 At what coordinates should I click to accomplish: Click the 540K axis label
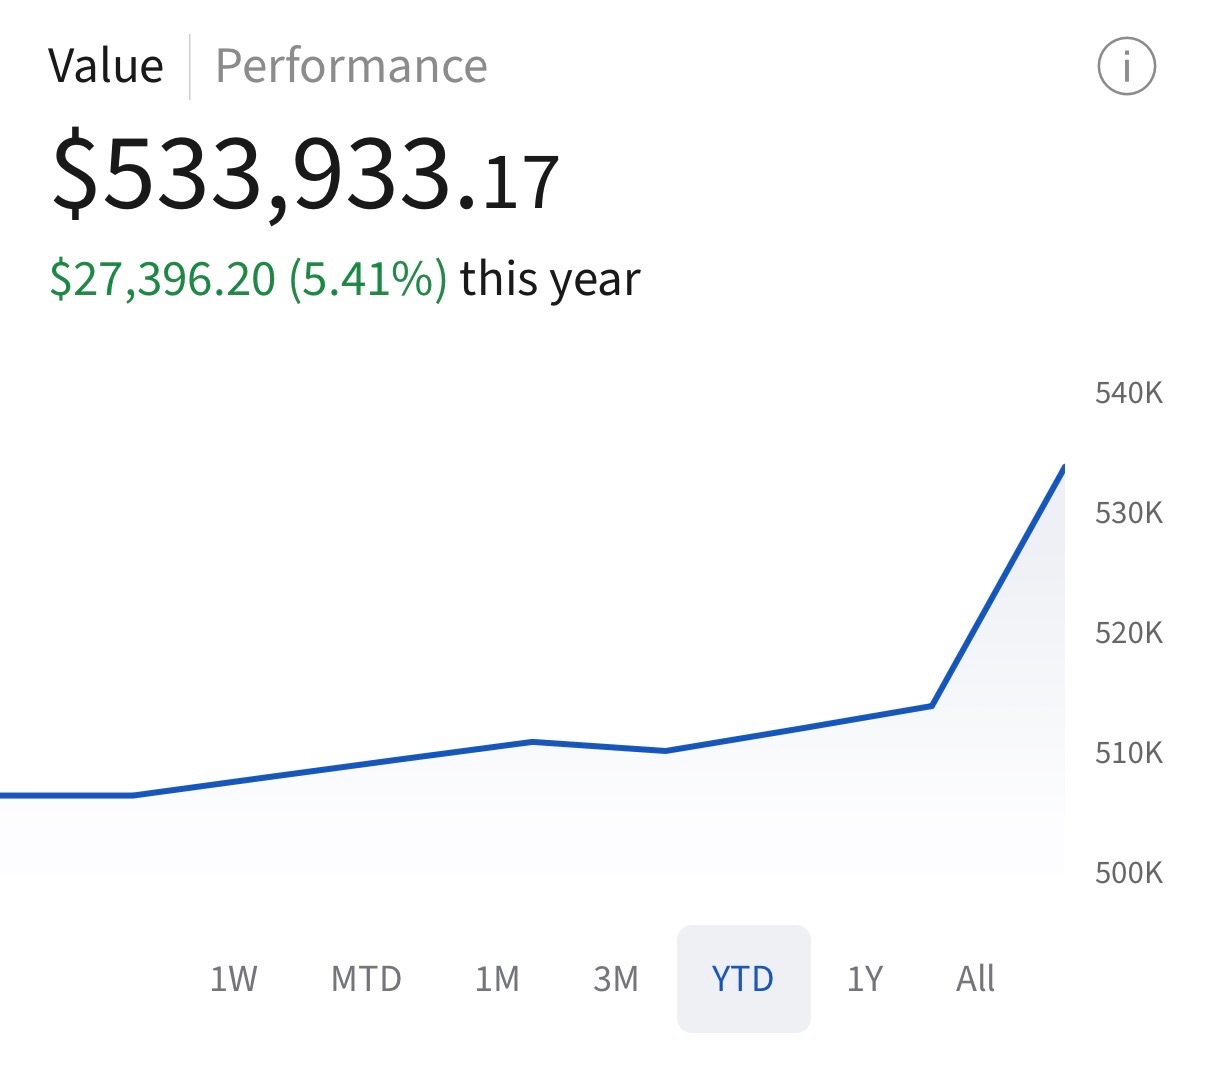point(1129,393)
